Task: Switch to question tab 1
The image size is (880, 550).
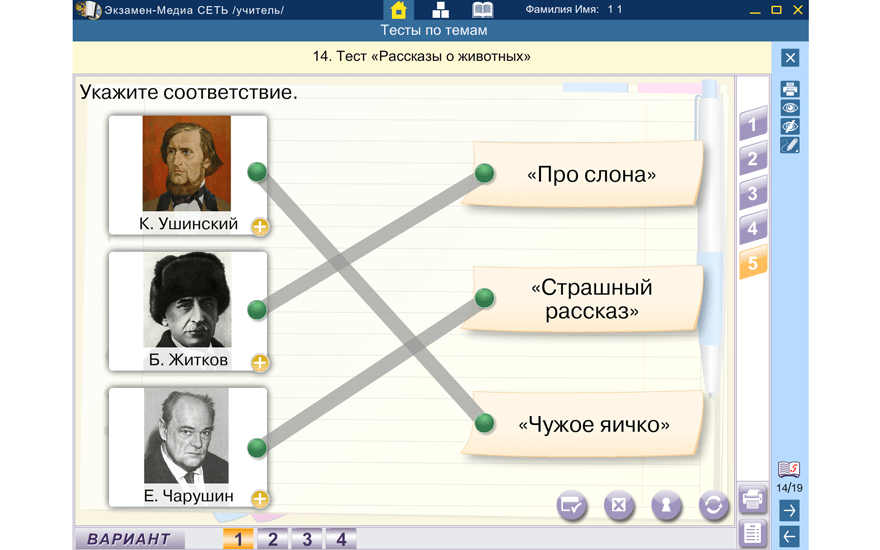Action: pyautogui.click(x=753, y=124)
